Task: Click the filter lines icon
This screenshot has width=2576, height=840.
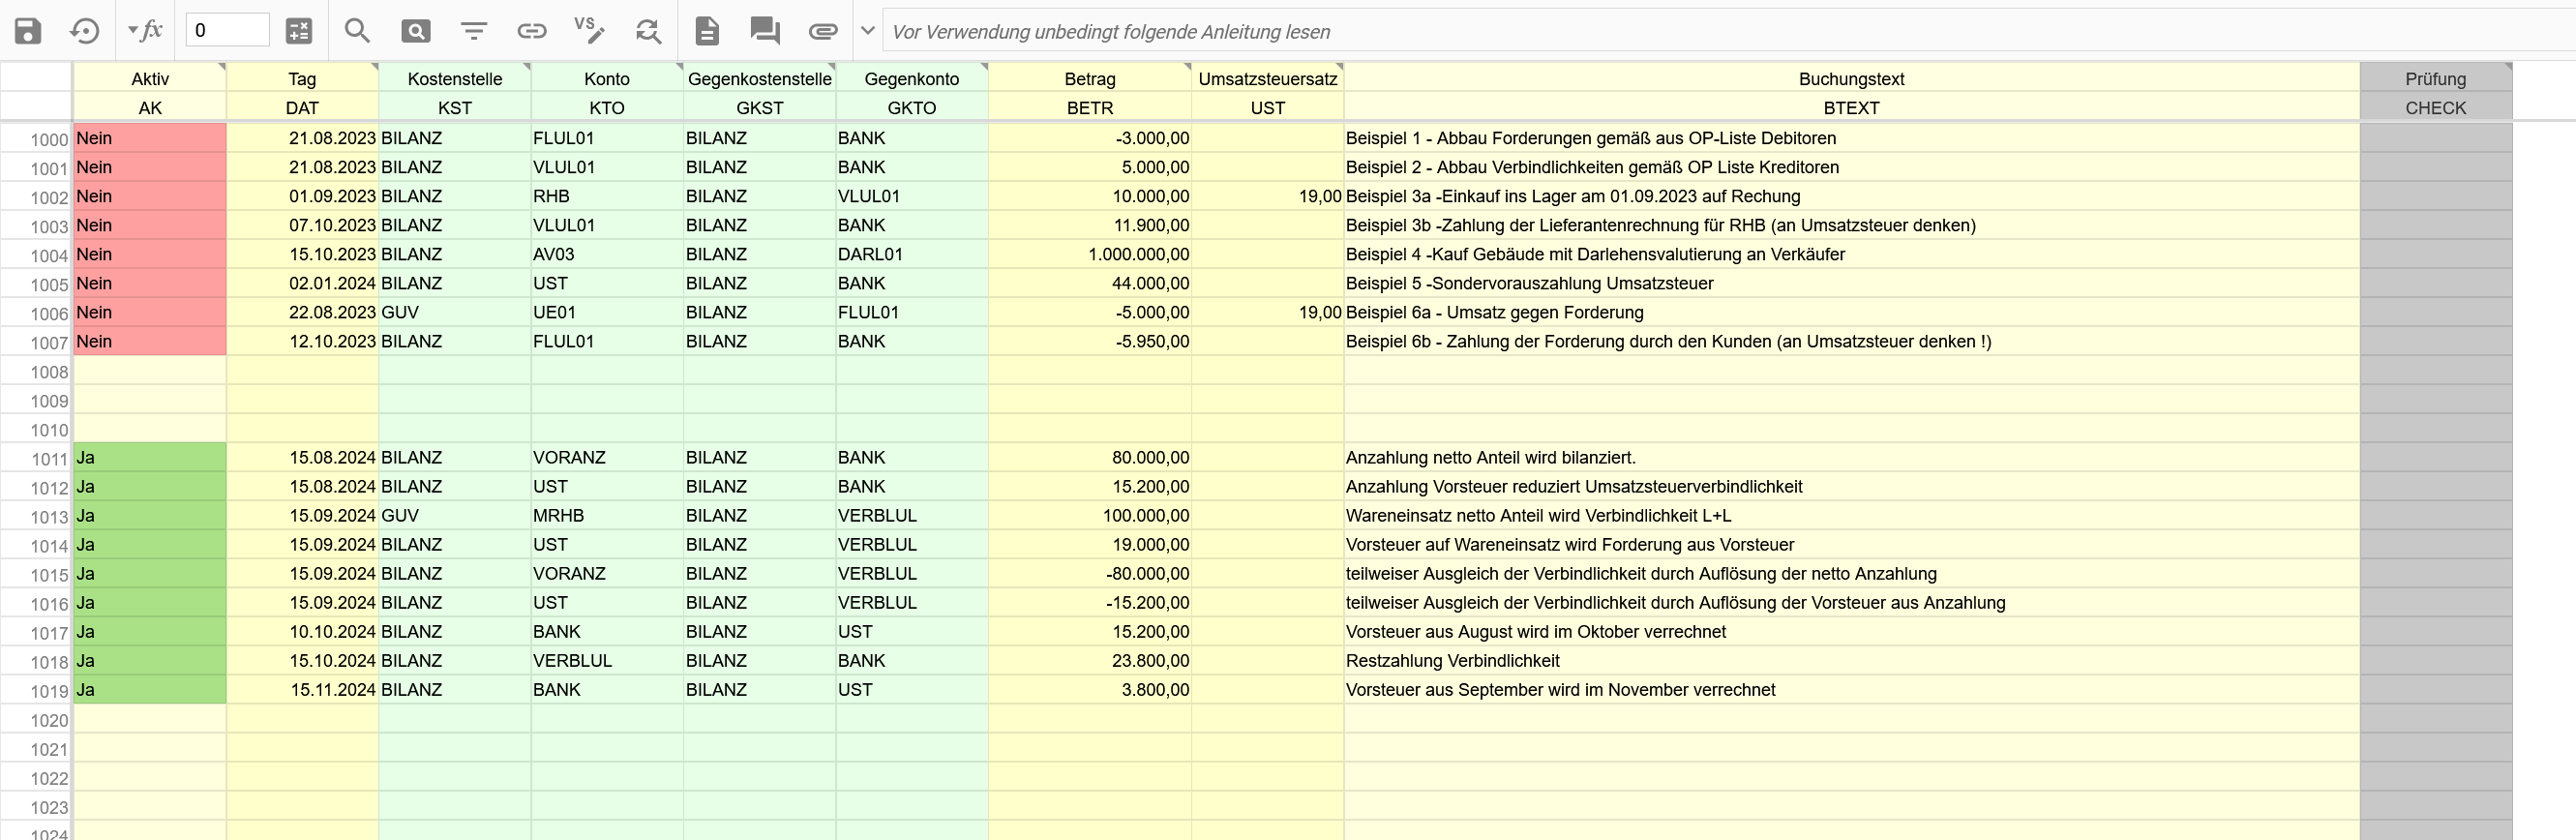Action: (473, 31)
